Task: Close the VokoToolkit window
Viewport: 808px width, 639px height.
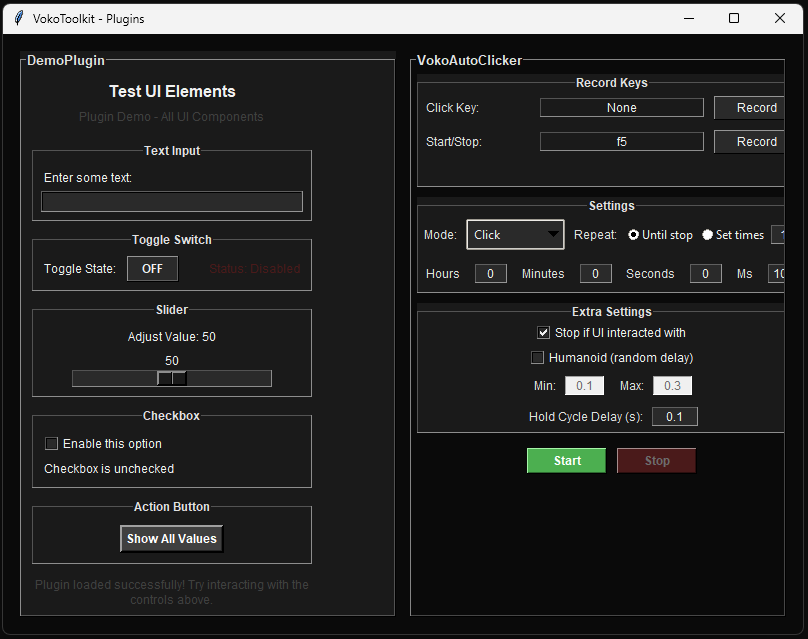Action: pyautogui.click(x=780, y=18)
